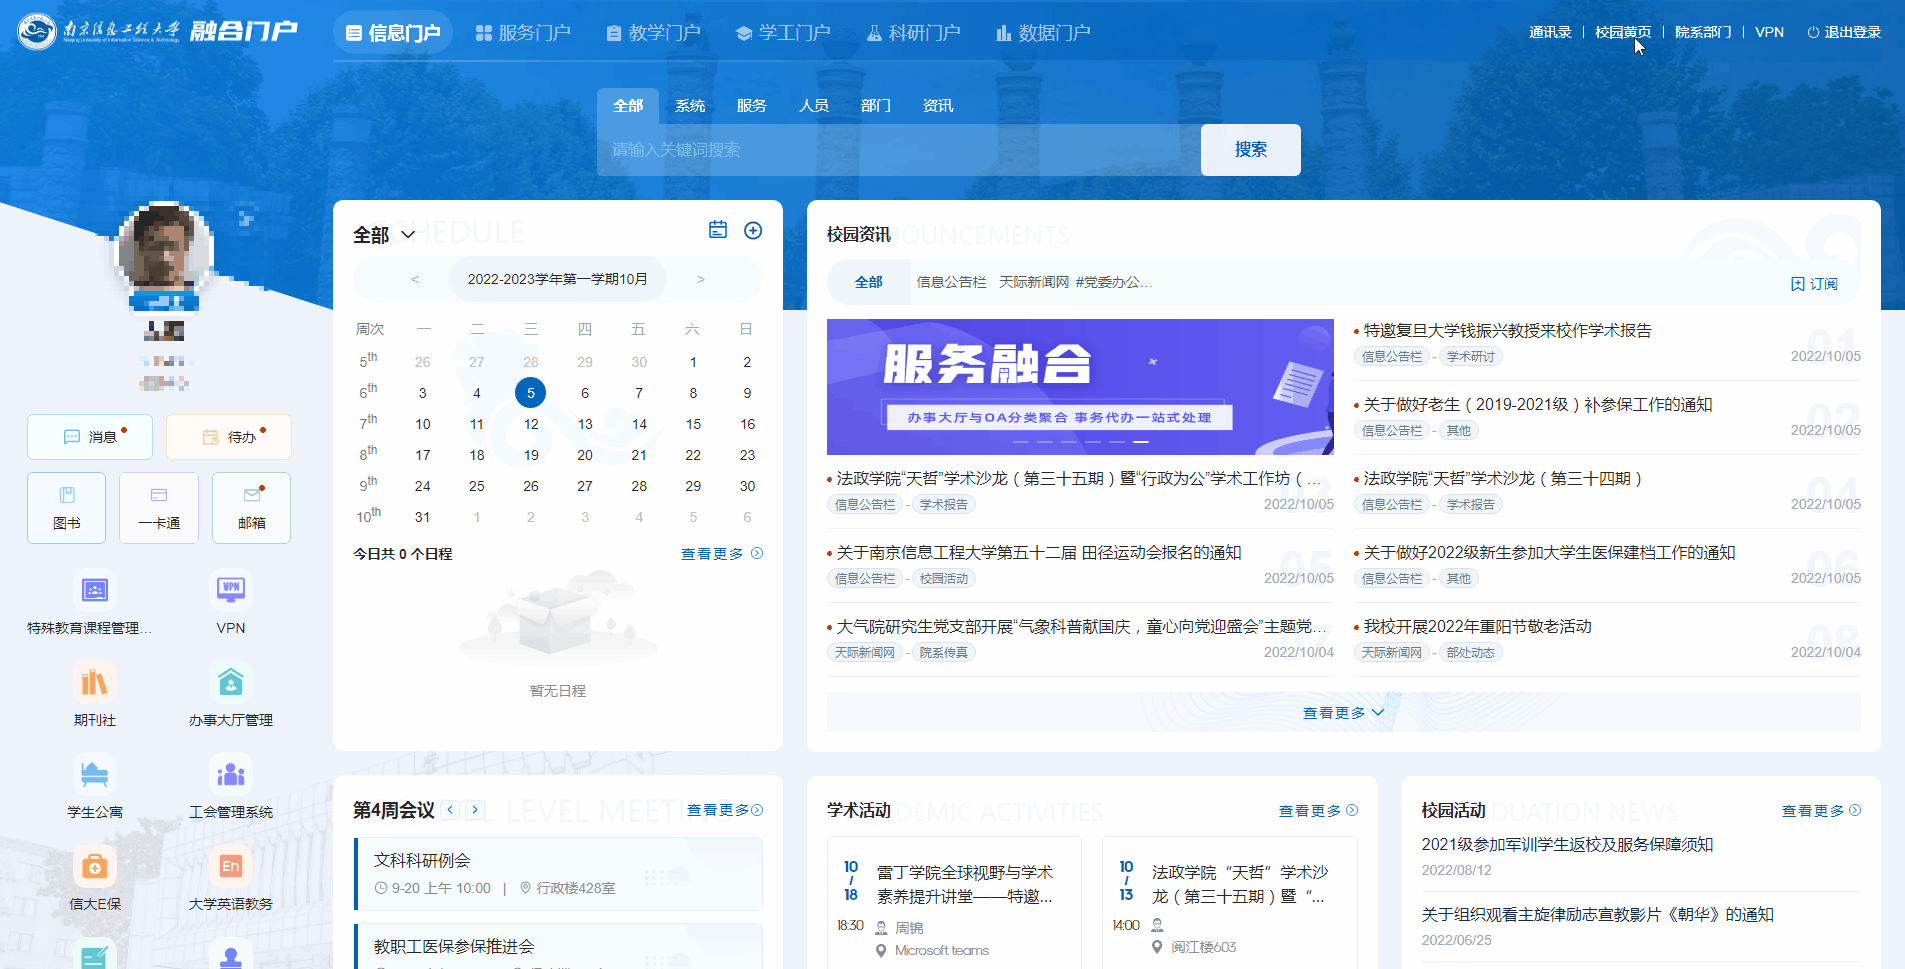Expand the 全部 schedule dropdown

[383, 235]
